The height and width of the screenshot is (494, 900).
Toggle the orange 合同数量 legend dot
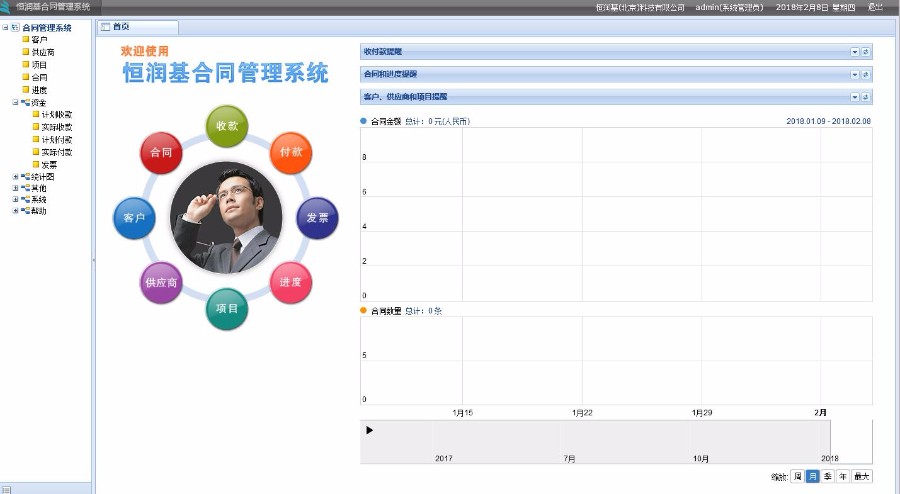[363, 310]
